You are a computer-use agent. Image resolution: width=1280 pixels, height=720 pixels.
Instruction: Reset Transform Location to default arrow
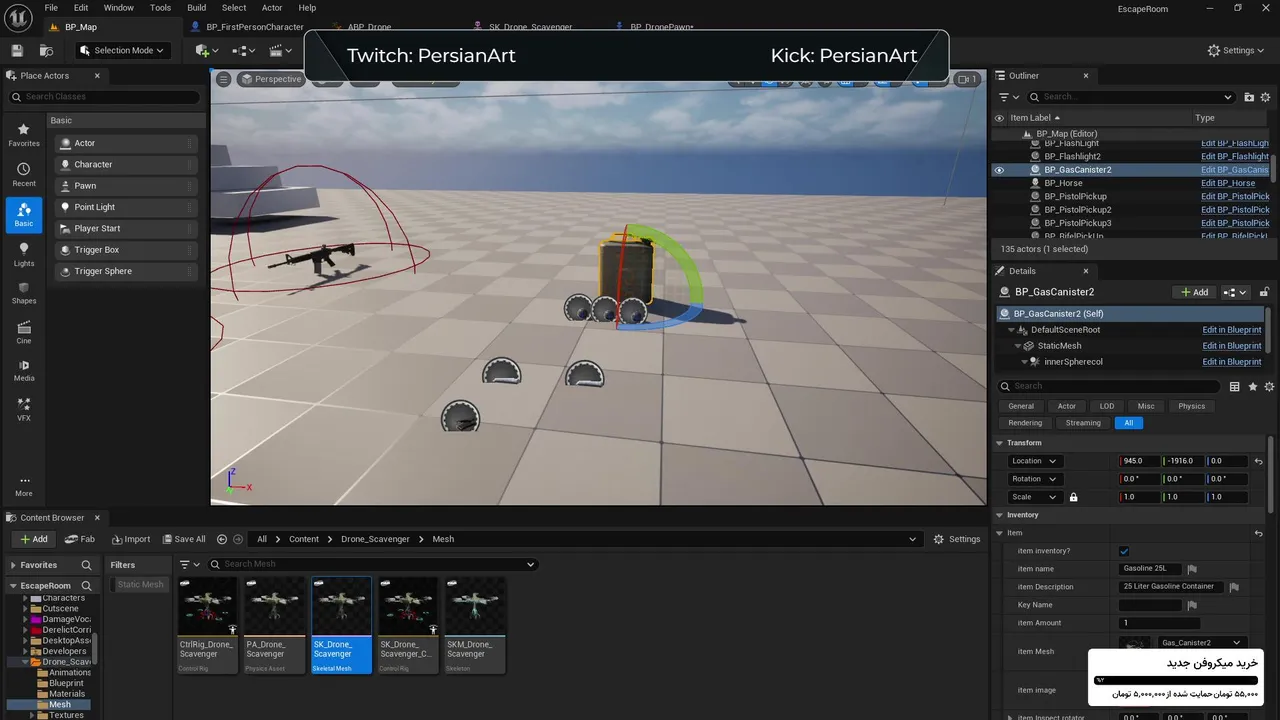(1258, 461)
